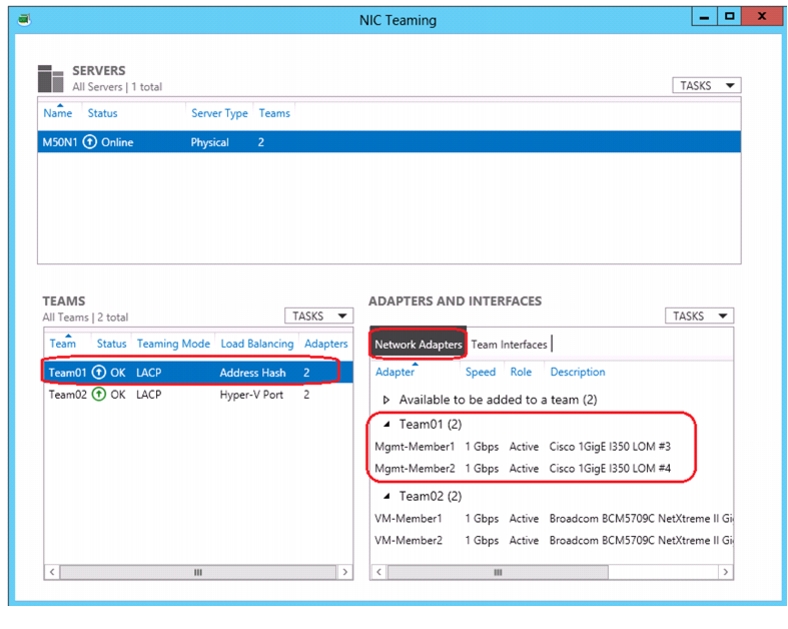Collapse the Team01 (2) adapter group
788x629 pixels.
(x=386, y=425)
